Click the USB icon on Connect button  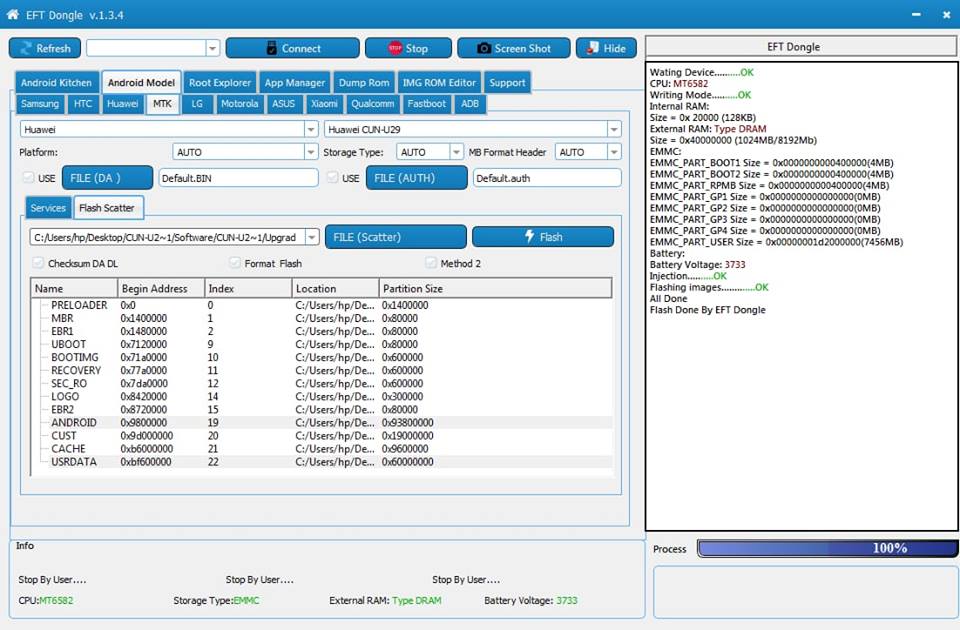point(272,48)
